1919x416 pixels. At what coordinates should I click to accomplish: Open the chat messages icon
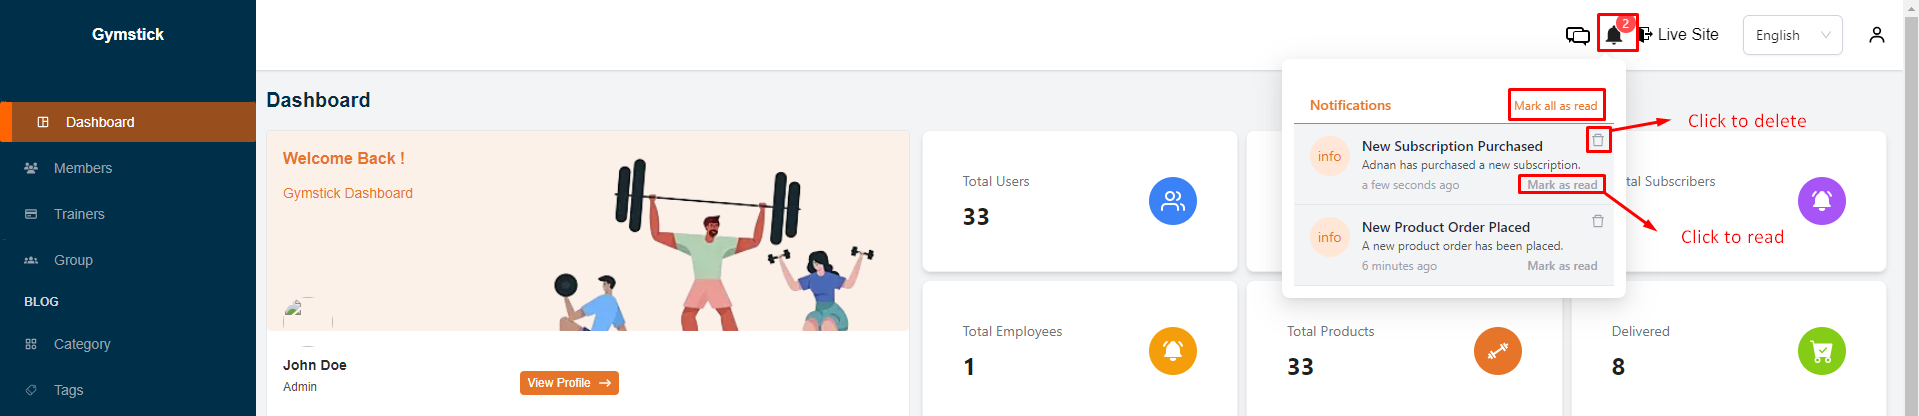(x=1577, y=35)
